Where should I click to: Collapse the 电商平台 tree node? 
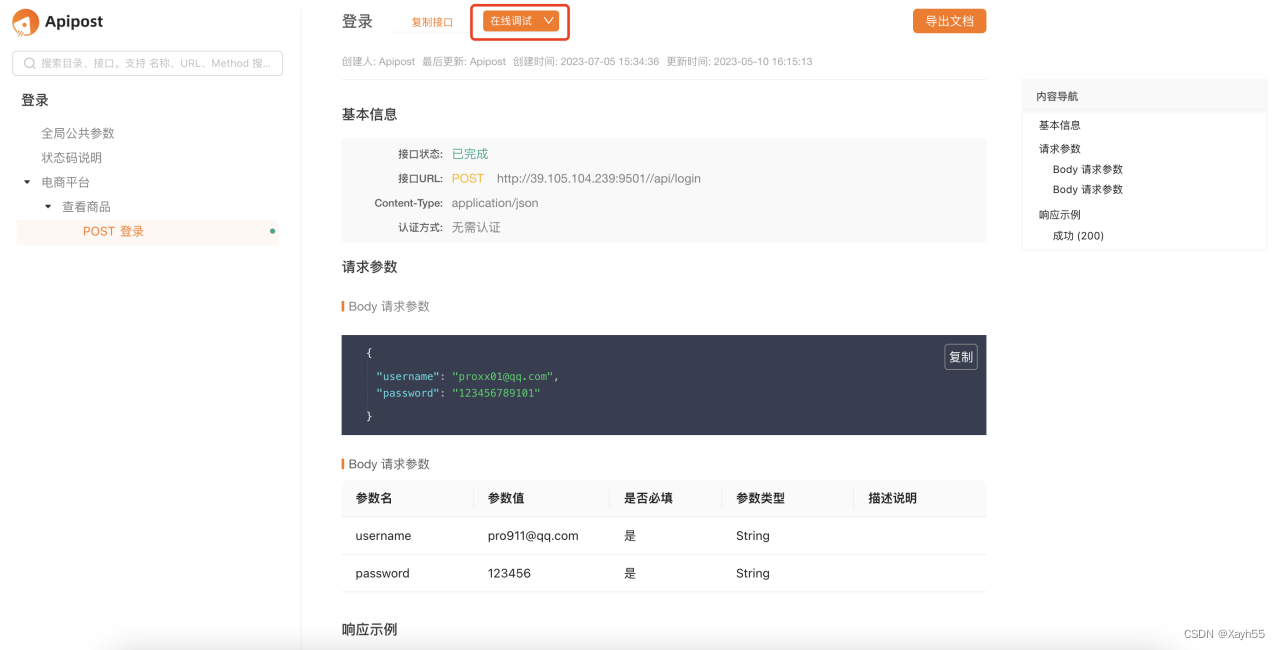coord(25,181)
